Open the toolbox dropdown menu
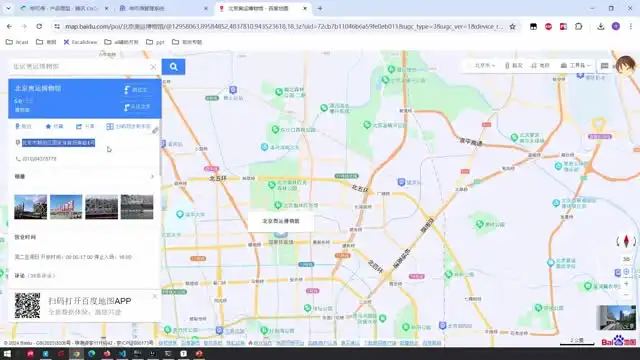The image size is (640, 360). point(576,65)
